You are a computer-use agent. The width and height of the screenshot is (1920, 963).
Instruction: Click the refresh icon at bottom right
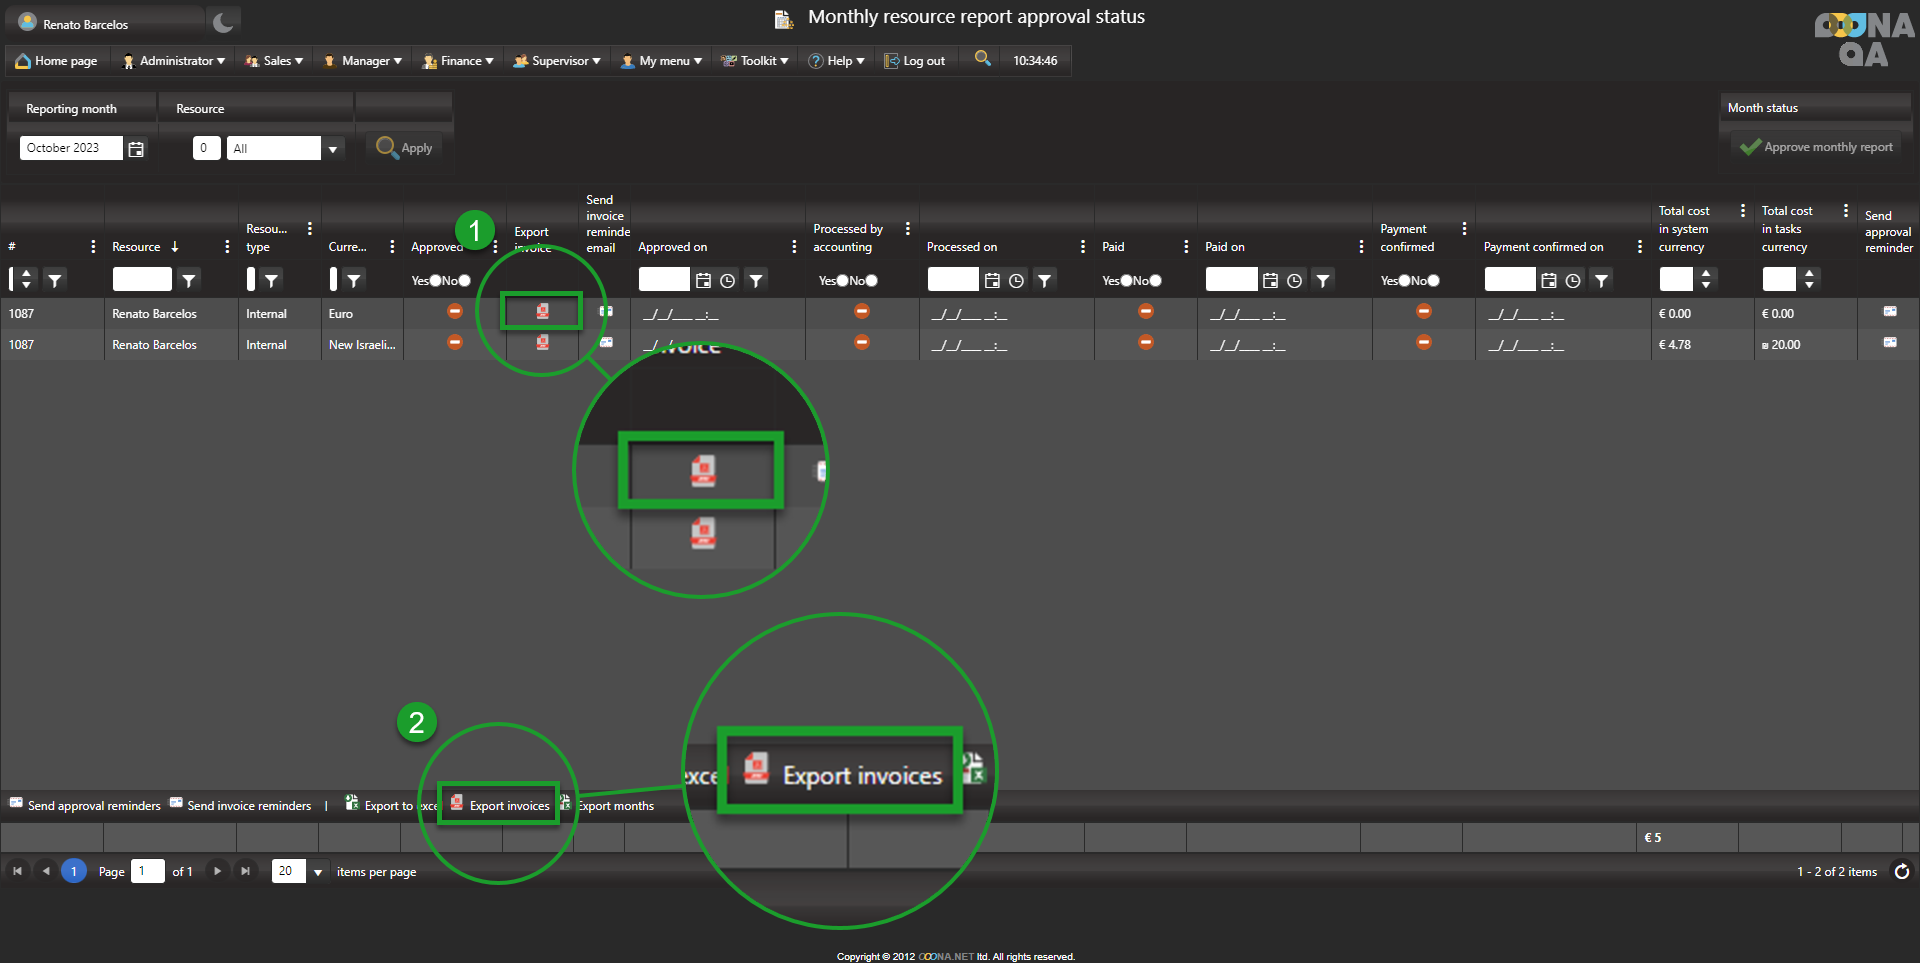point(1901,871)
